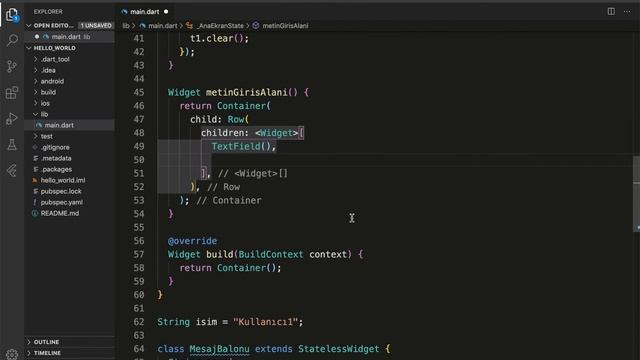This screenshot has width=640, height=360.
Task: Click main.dart in the breadcrumb
Action: (162, 26)
